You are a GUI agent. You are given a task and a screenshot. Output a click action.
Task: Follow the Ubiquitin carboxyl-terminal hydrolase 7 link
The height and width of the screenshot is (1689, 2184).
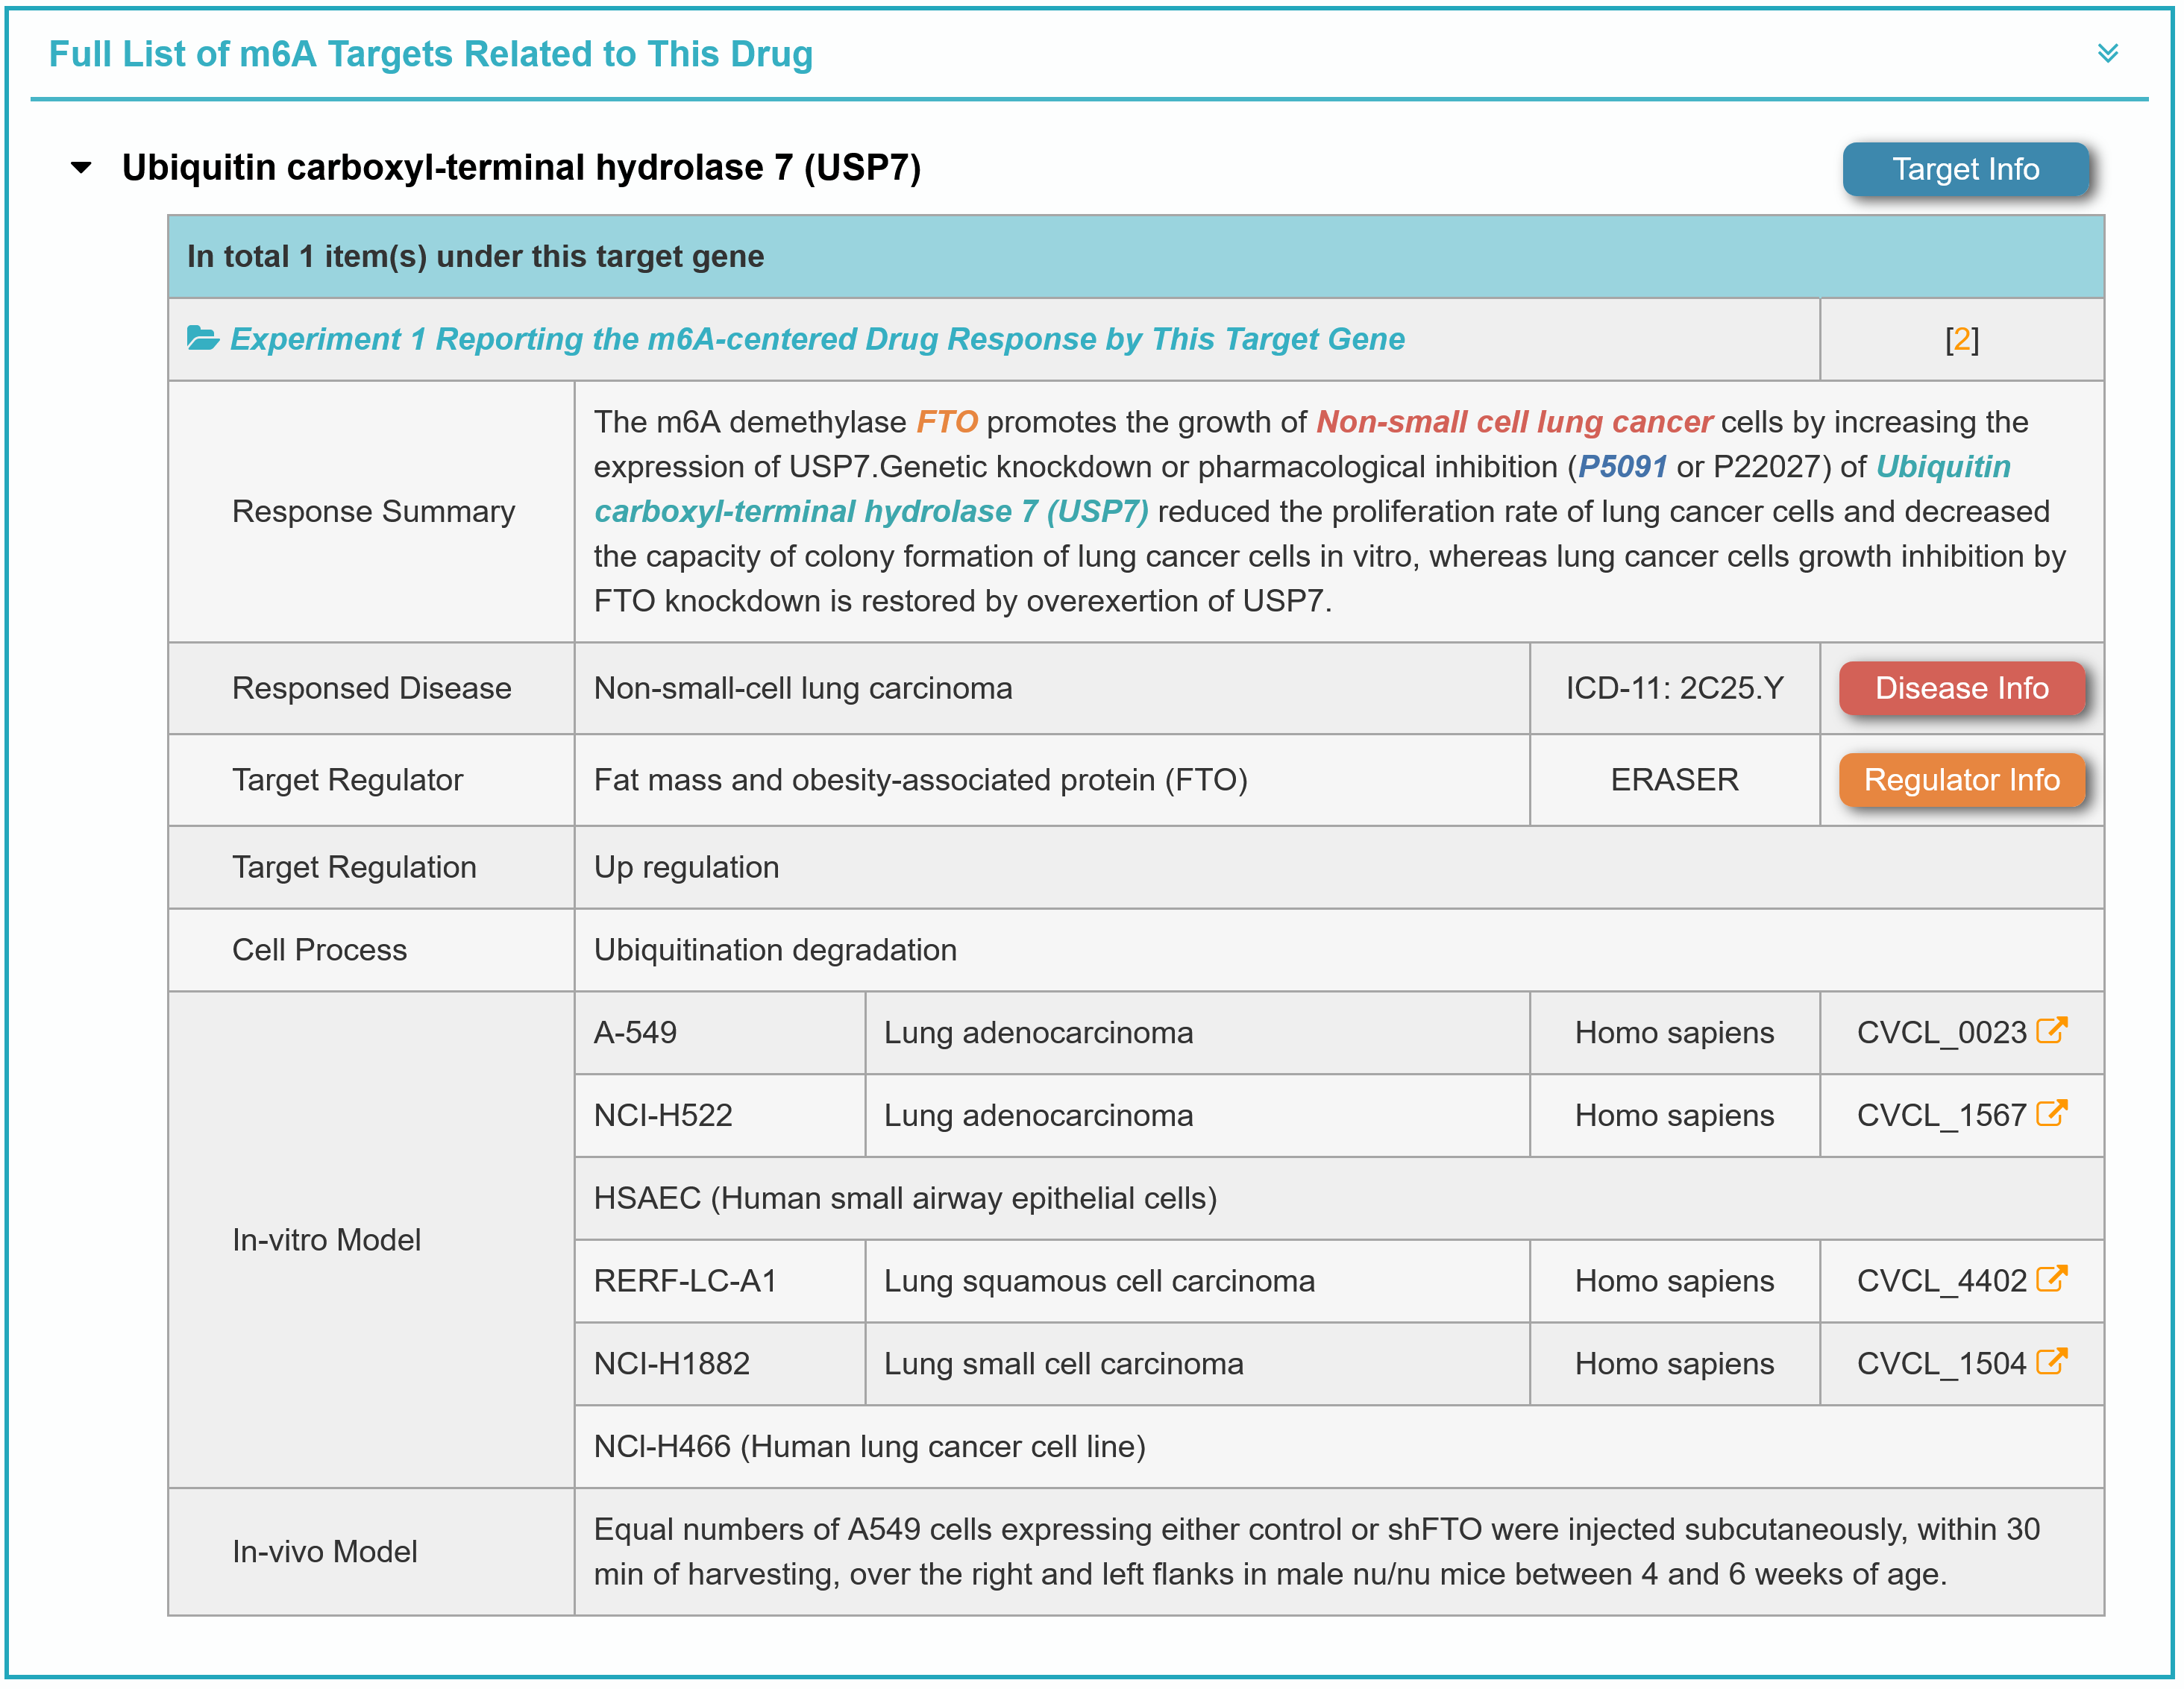pyautogui.click(x=870, y=512)
